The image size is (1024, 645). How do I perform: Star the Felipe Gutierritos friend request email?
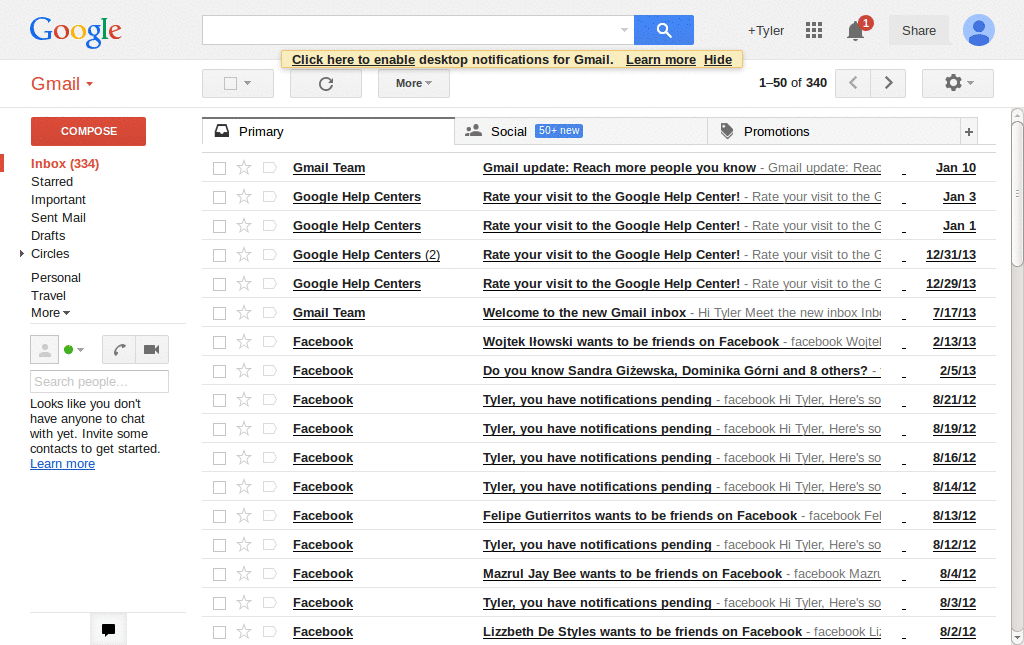244,516
